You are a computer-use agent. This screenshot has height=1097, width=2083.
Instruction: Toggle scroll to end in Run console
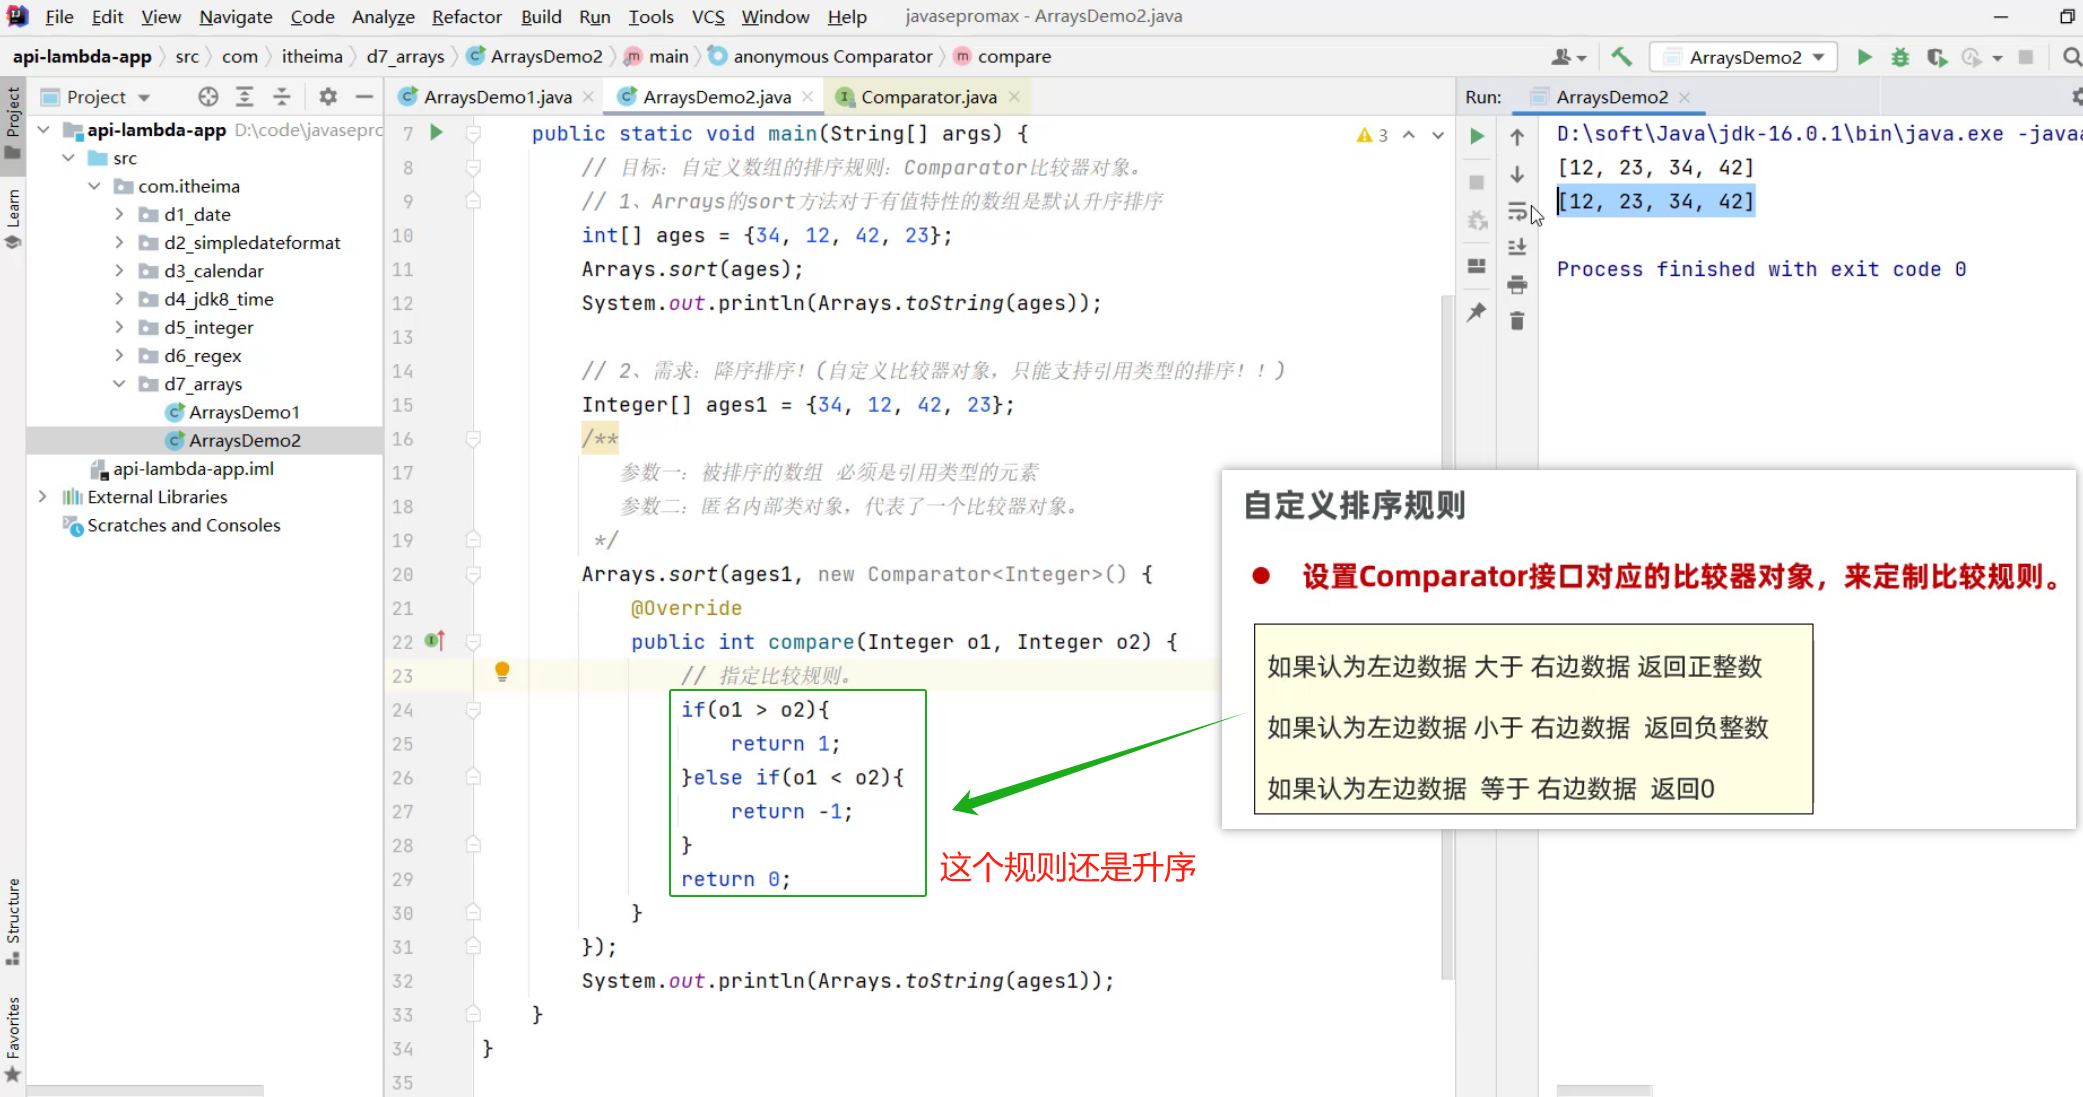tap(1517, 247)
